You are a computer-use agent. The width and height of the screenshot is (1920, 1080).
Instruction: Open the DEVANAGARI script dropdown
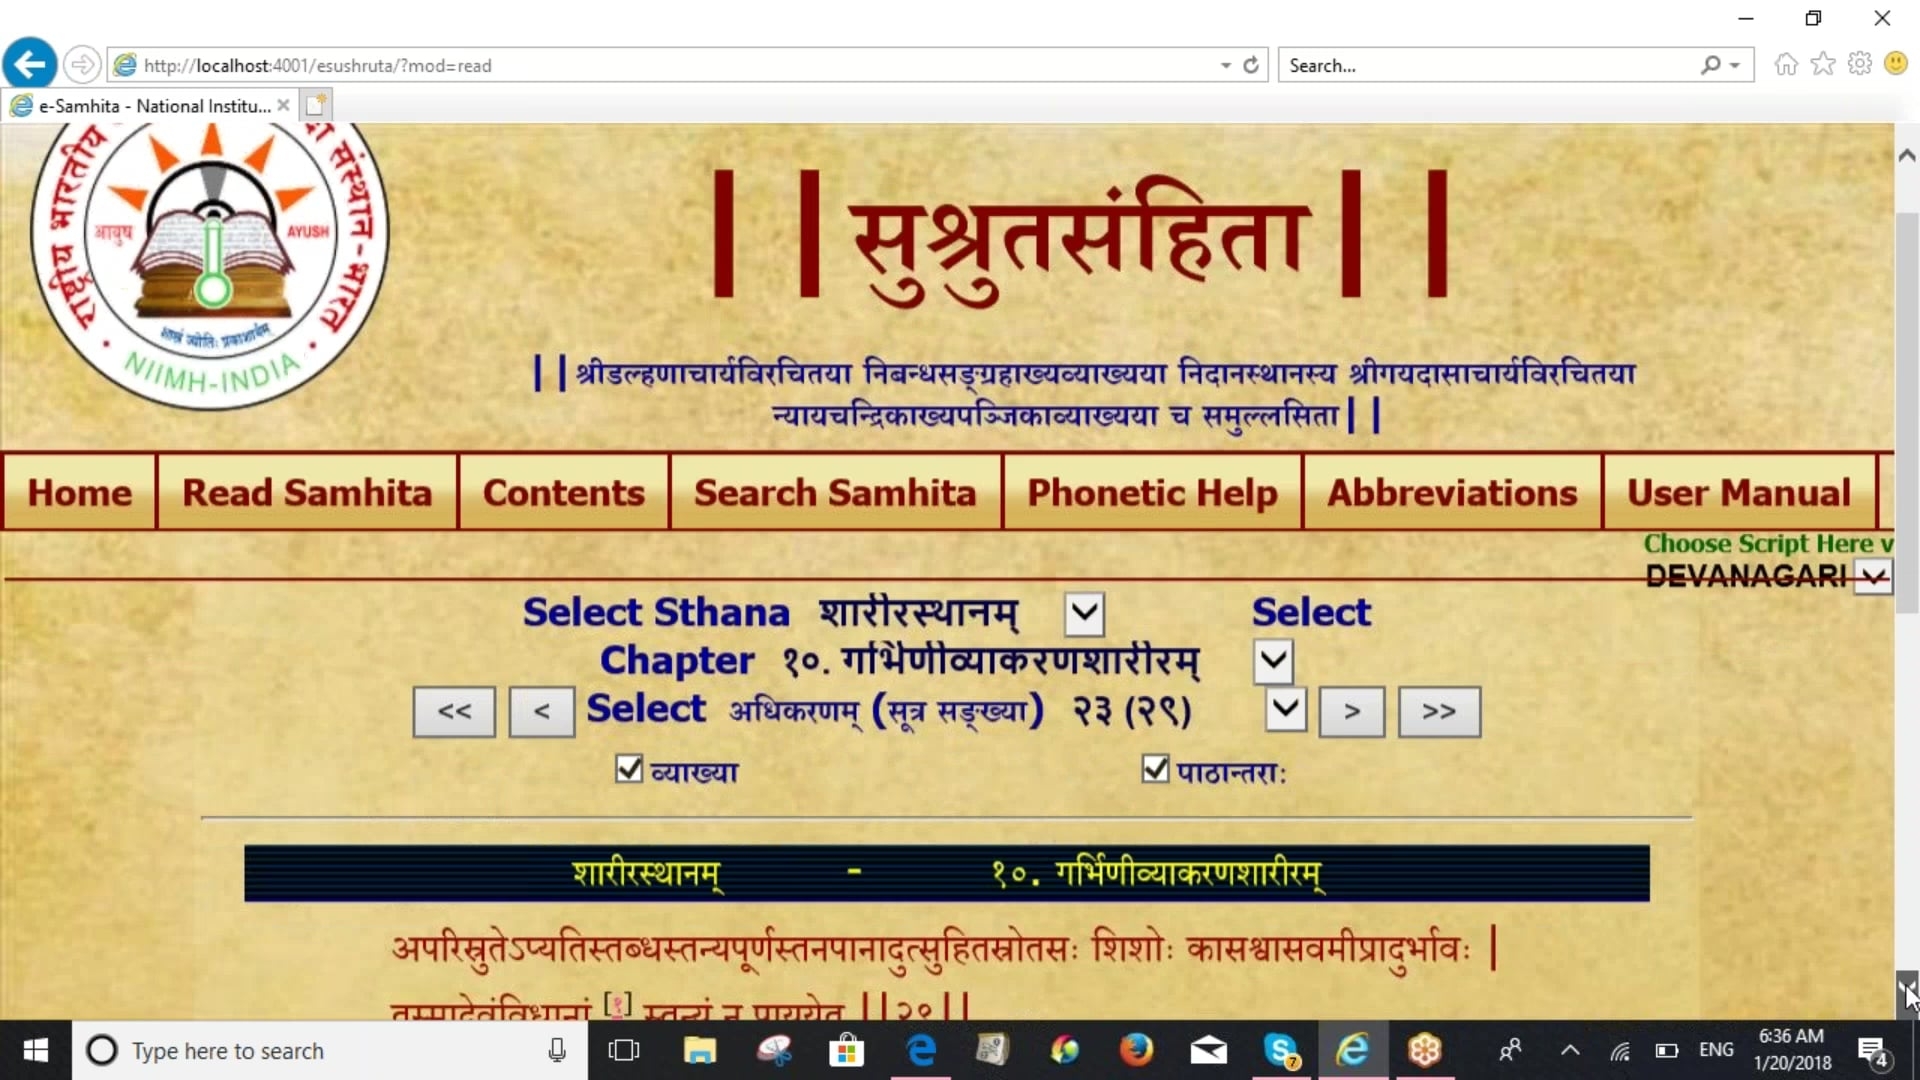[1873, 577]
